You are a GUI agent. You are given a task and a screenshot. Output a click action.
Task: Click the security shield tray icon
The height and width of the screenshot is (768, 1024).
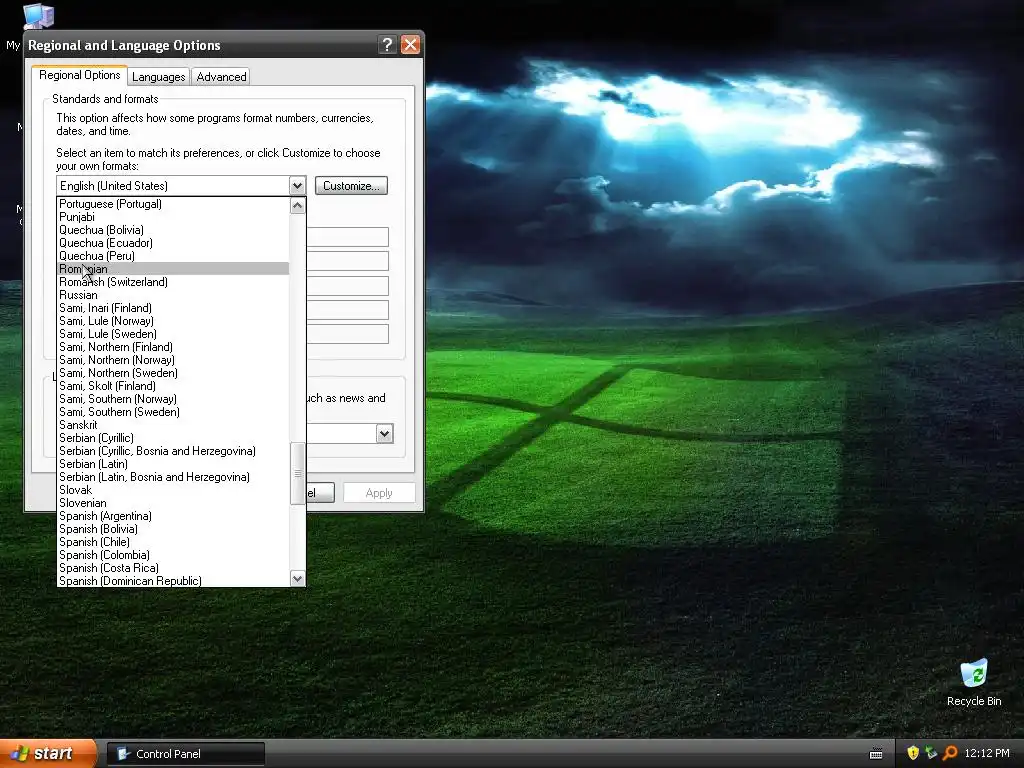click(x=913, y=753)
